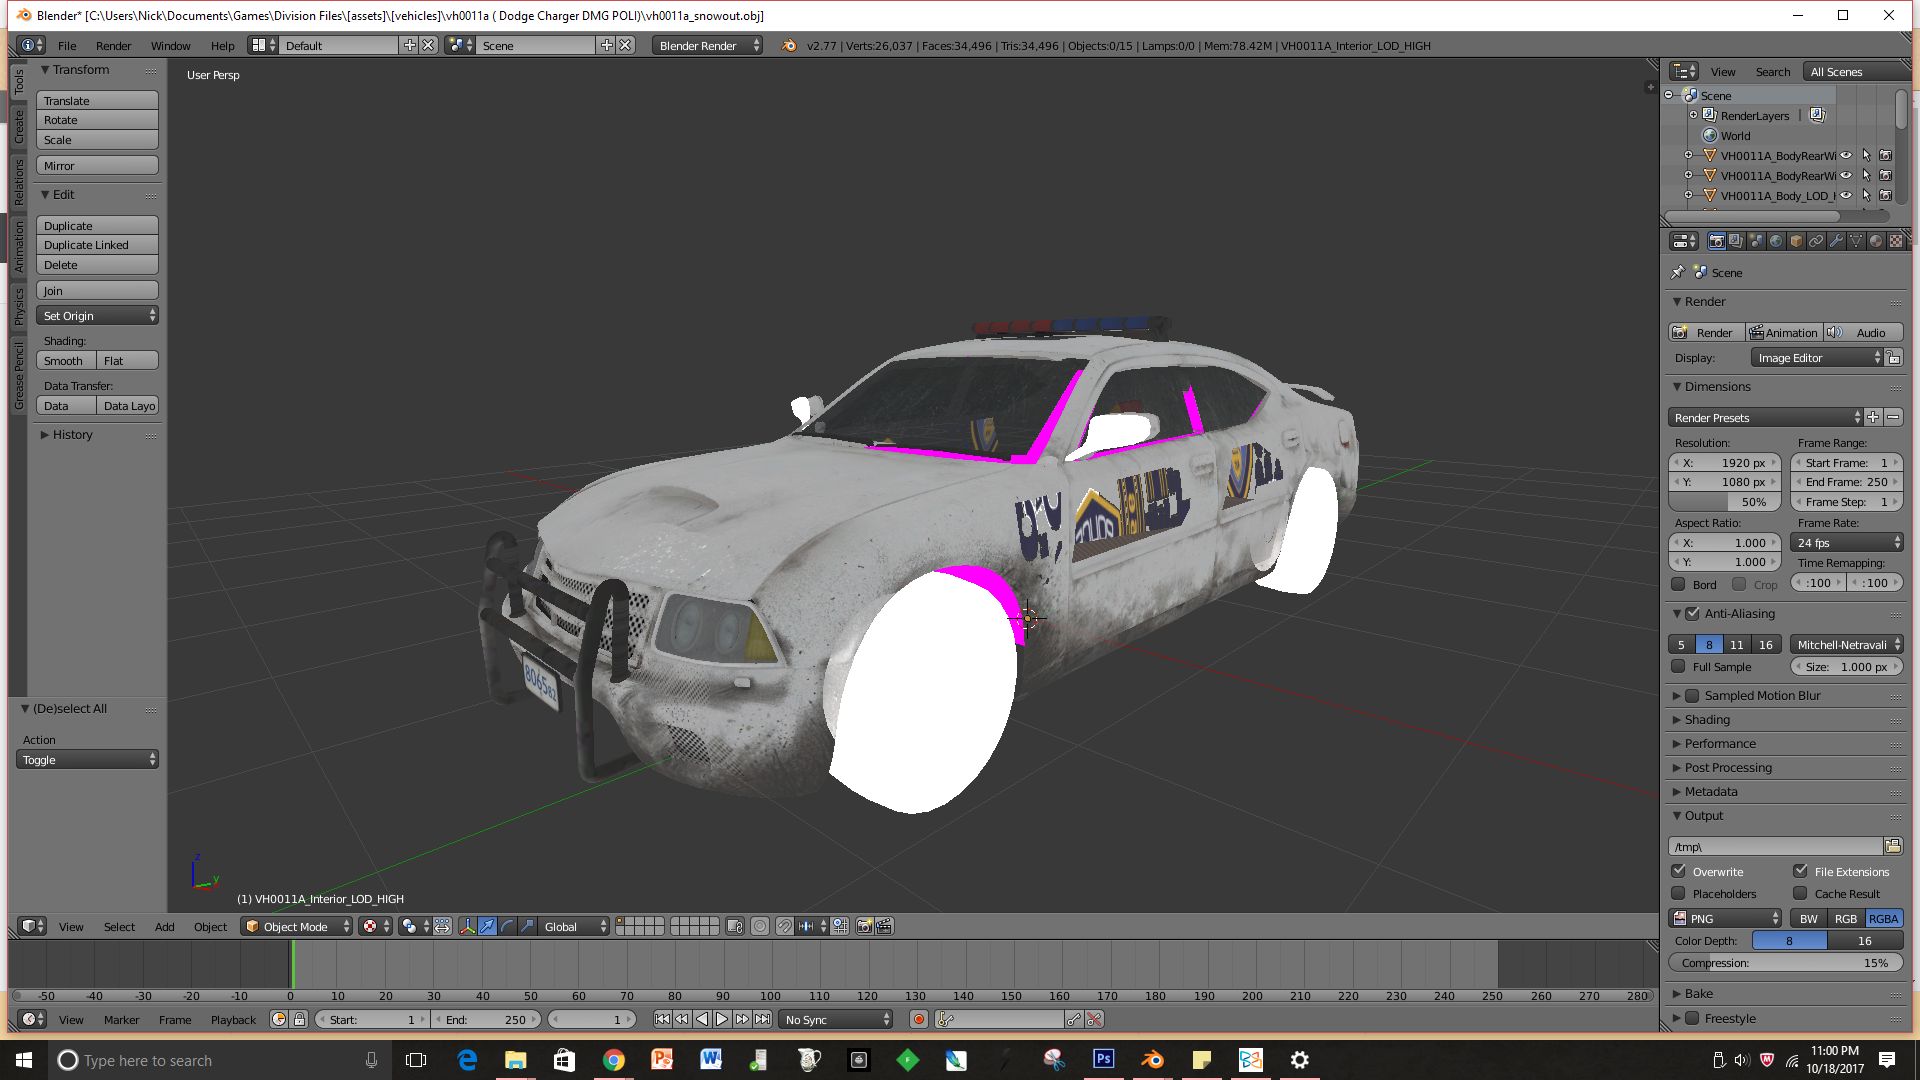Open the Texture properties tab checker icon

(1896, 241)
